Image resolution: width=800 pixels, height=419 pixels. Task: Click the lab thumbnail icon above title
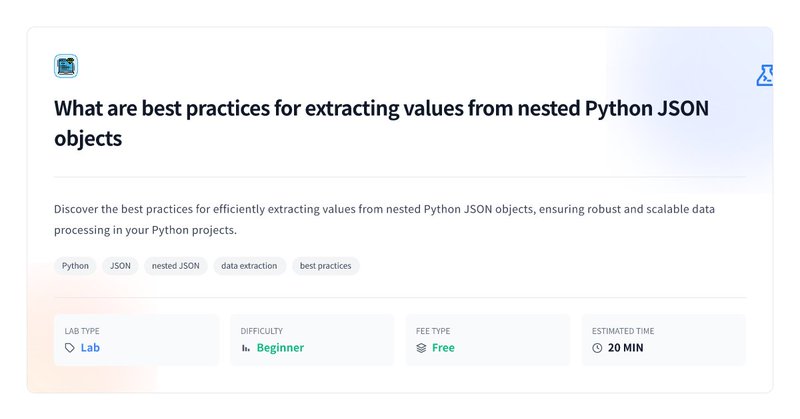tap(66, 66)
